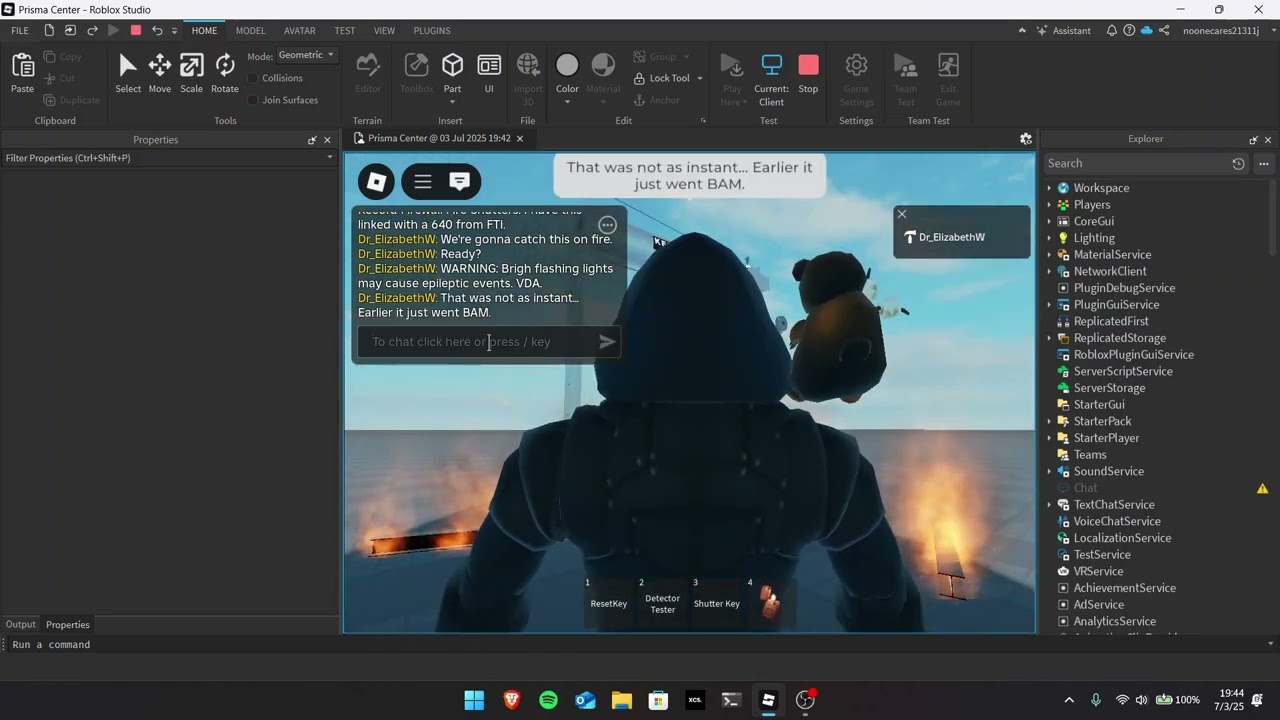Switch to the PLUGINS ribbon tab
Viewport: 1280px width, 720px height.
click(432, 30)
